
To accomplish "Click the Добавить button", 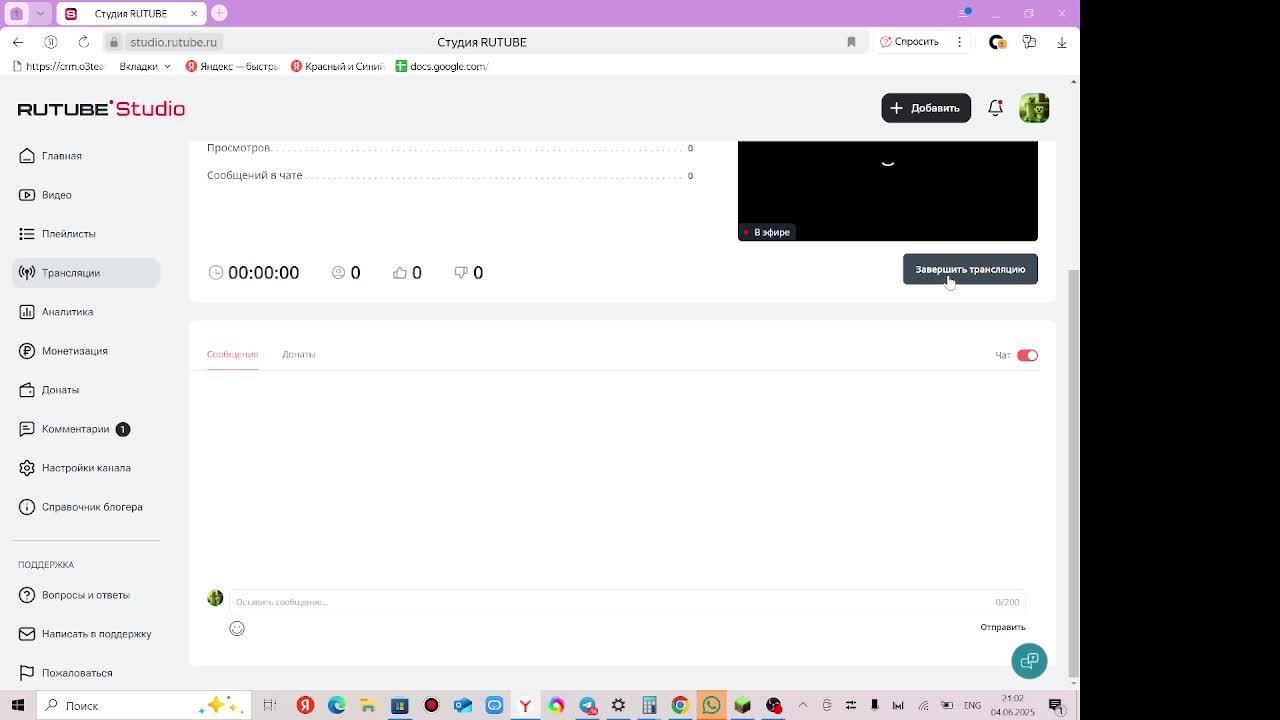I will click(926, 108).
